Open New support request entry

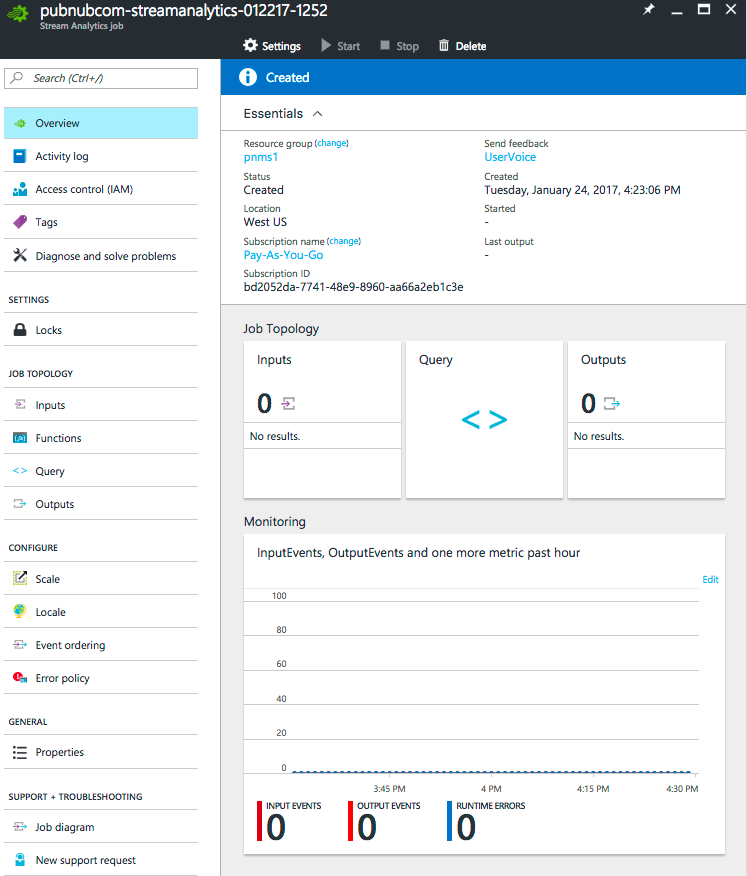coord(101,860)
